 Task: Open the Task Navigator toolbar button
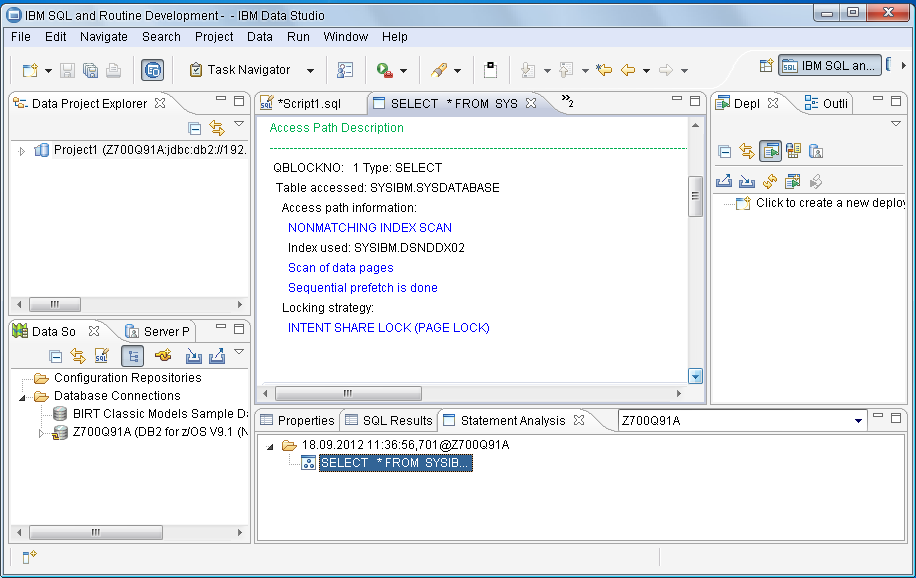(240, 70)
